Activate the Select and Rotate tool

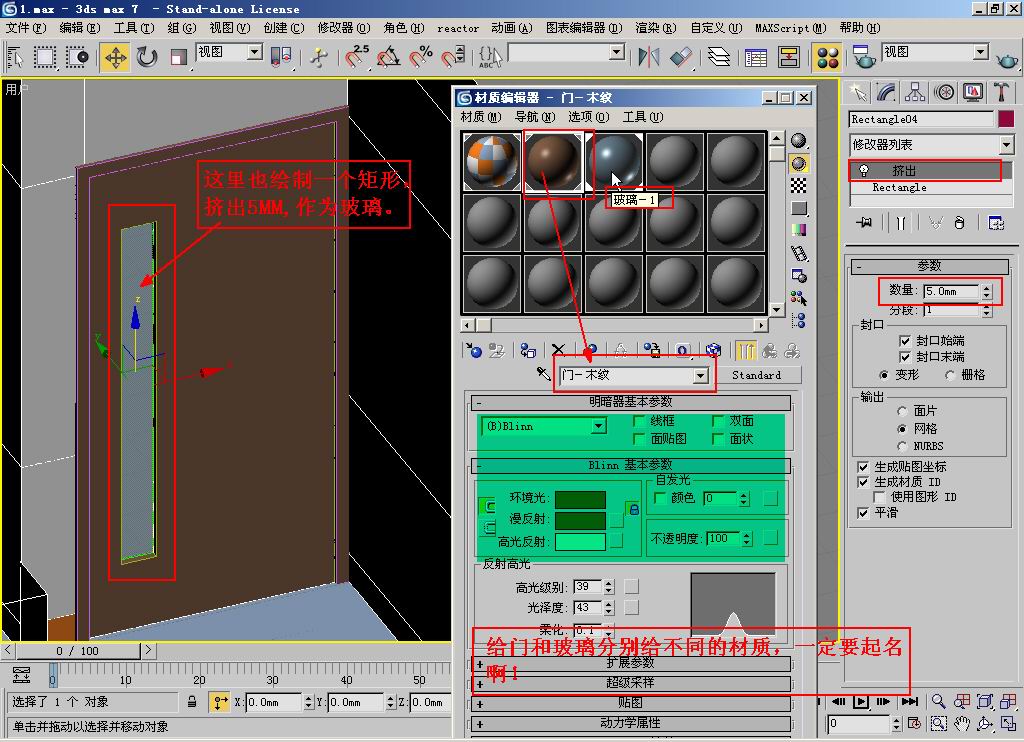[x=147, y=57]
